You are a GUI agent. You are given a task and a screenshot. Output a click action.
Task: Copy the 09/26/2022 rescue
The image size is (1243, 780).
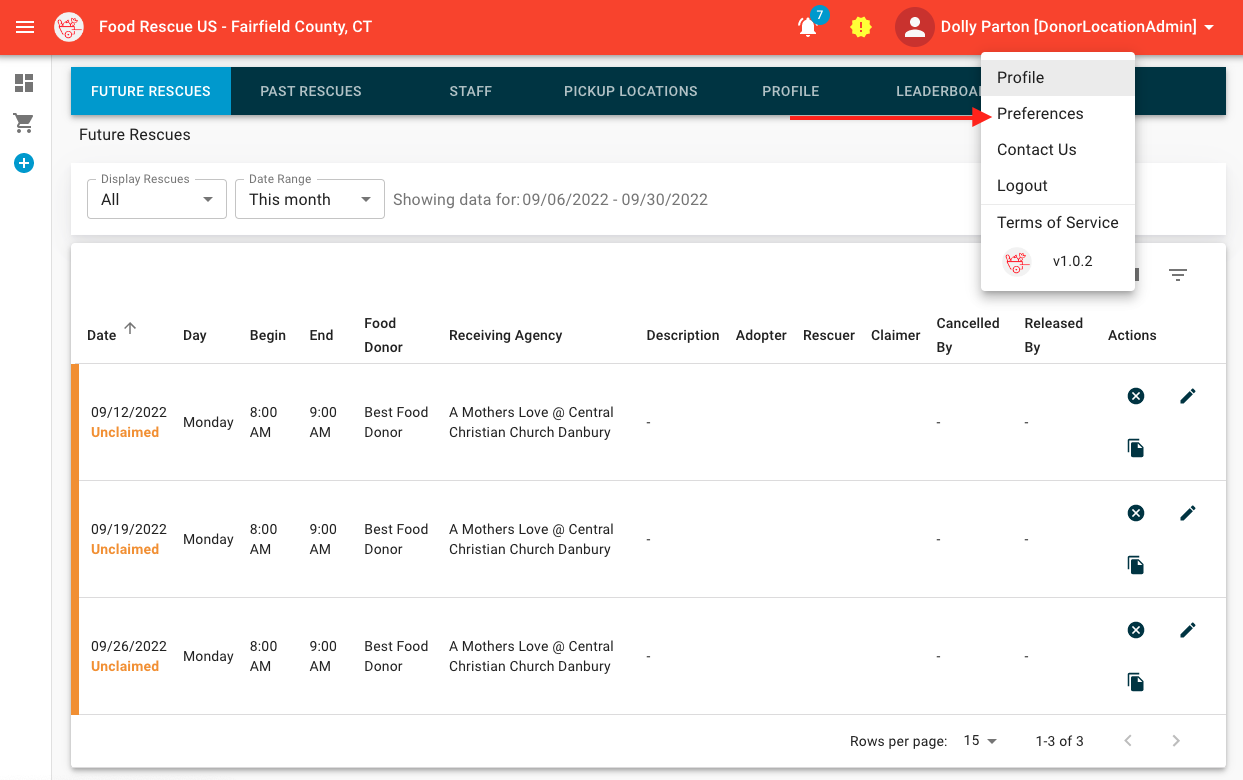point(1136,682)
